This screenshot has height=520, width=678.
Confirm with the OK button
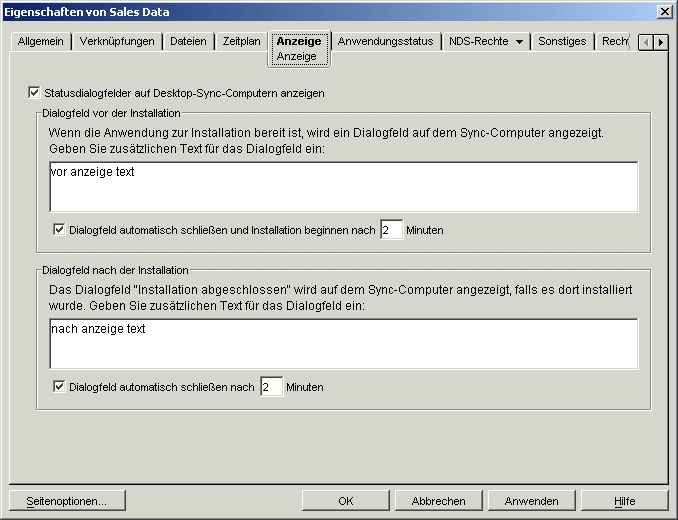345,501
